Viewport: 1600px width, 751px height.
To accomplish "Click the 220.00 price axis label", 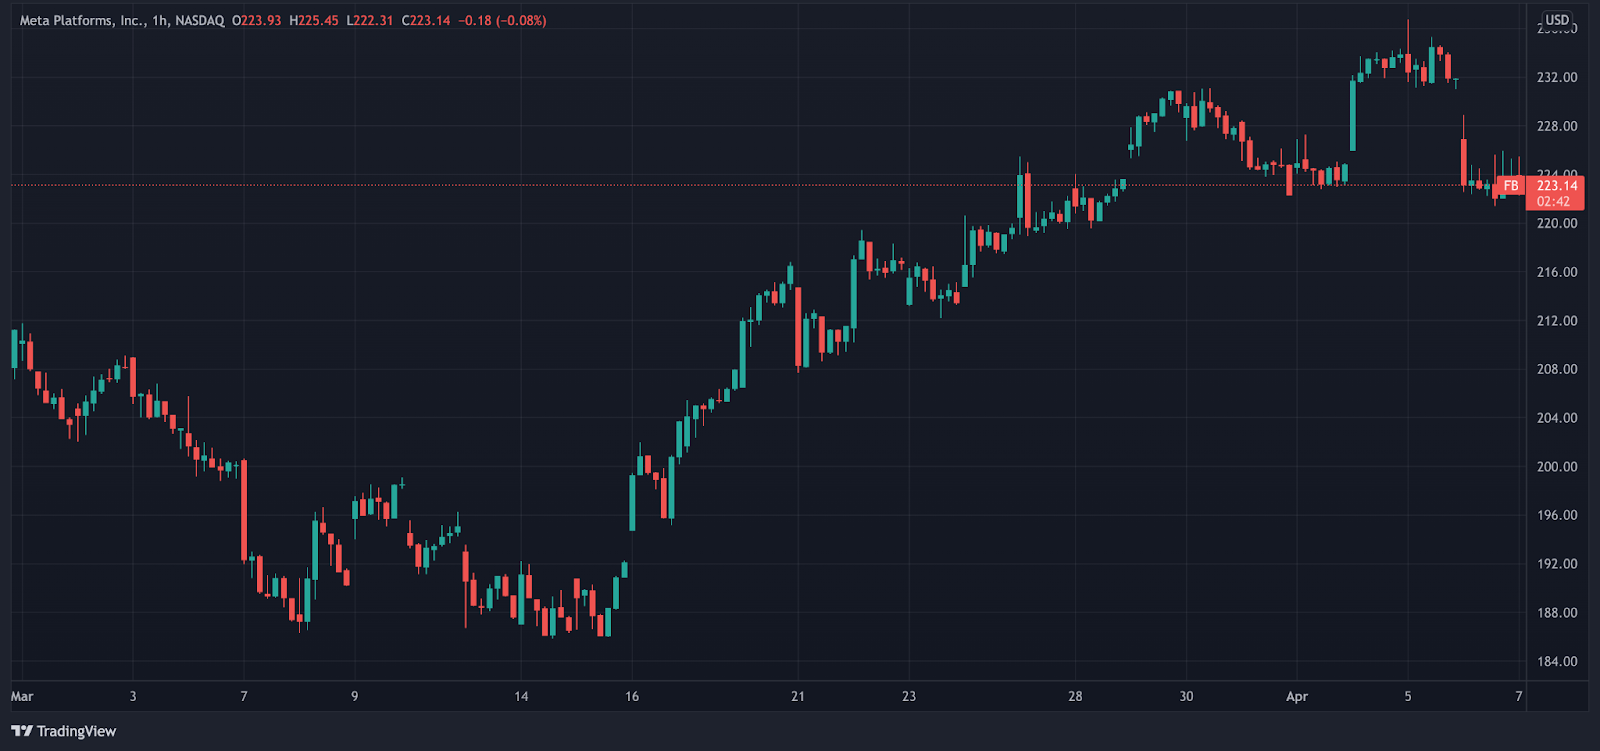I will click(1557, 224).
